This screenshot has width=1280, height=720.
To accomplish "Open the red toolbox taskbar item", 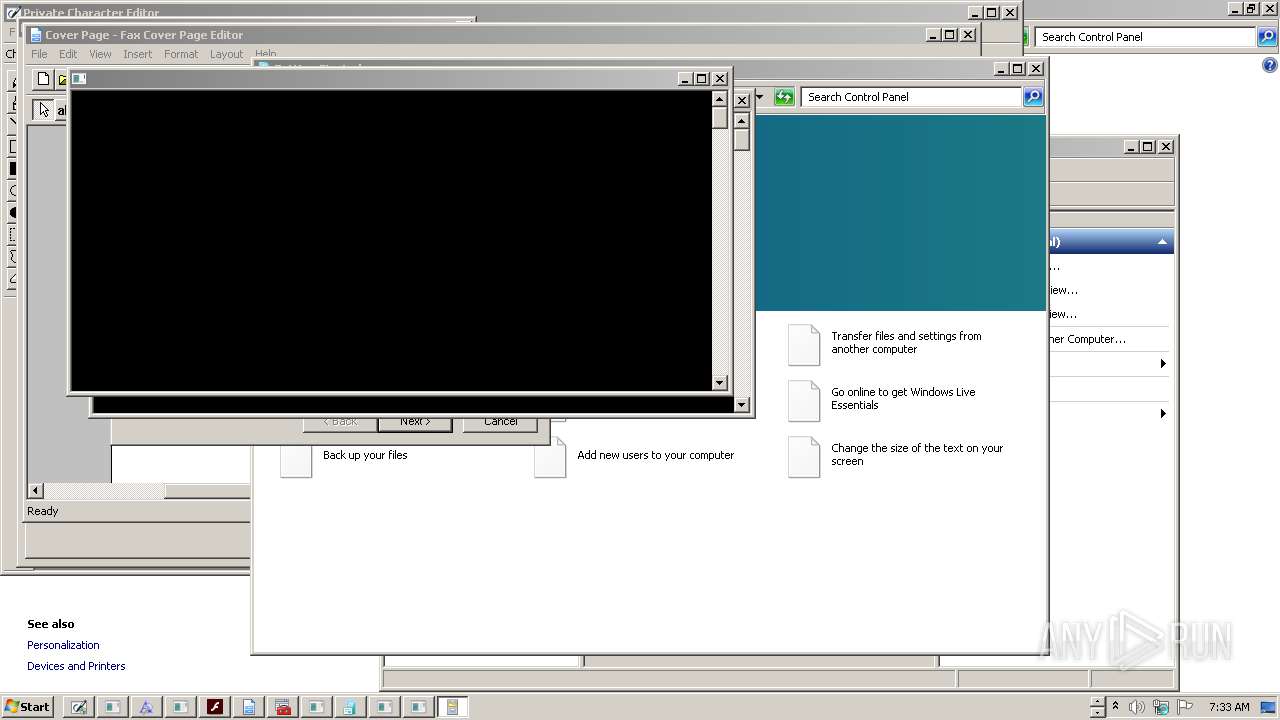I will click(282, 707).
